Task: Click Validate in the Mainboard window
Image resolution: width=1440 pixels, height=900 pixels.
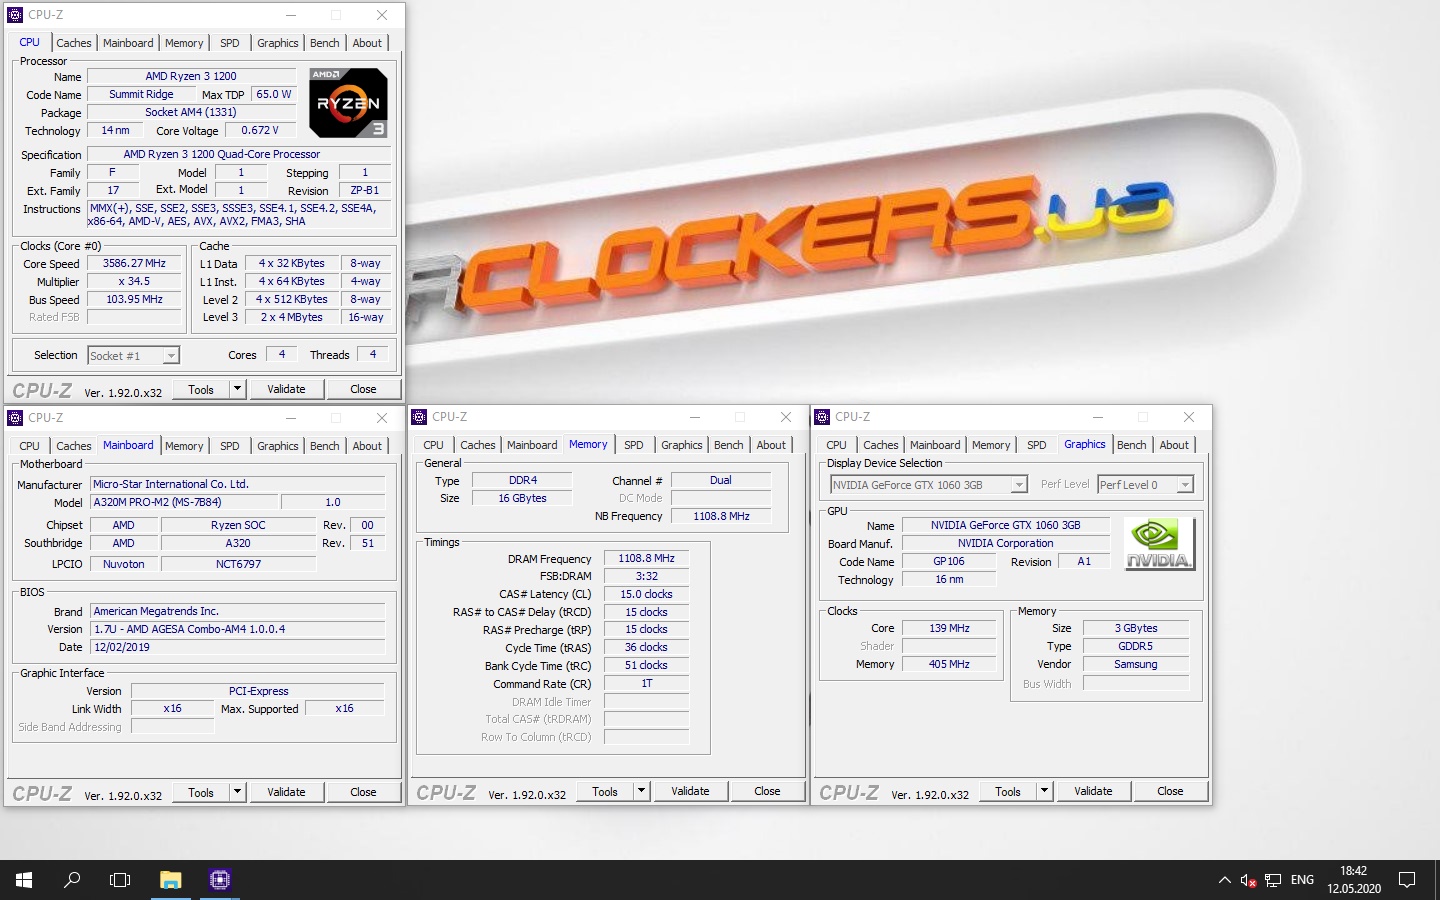Action: (286, 792)
